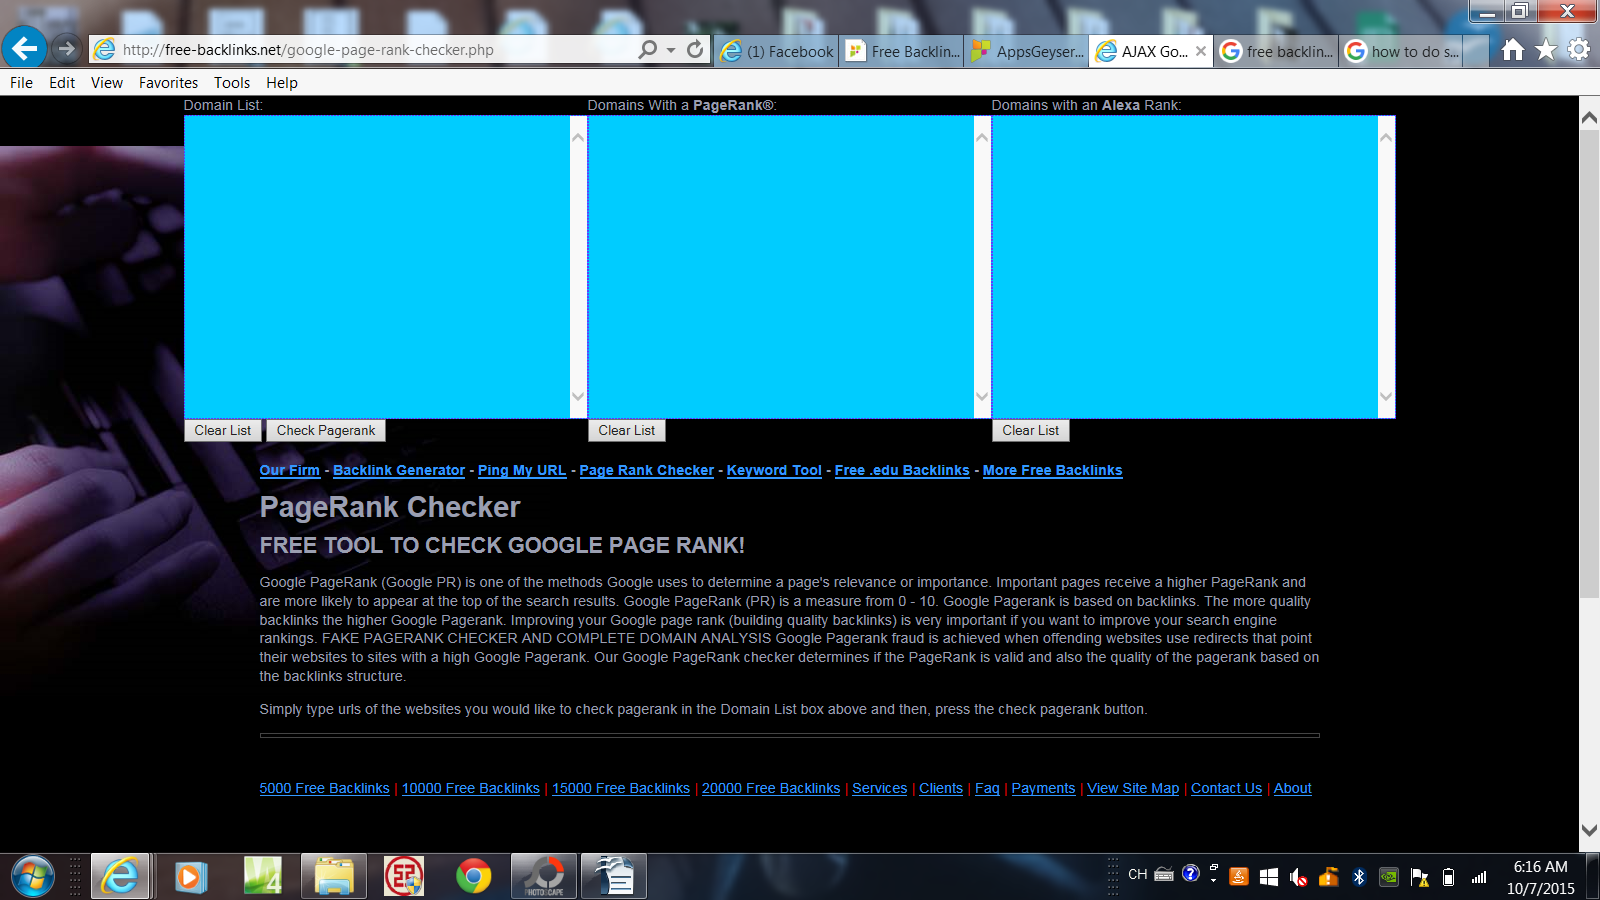The height and width of the screenshot is (900, 1600).
Task: Clear List under the Alexa Rank box
Action: 1031,430
